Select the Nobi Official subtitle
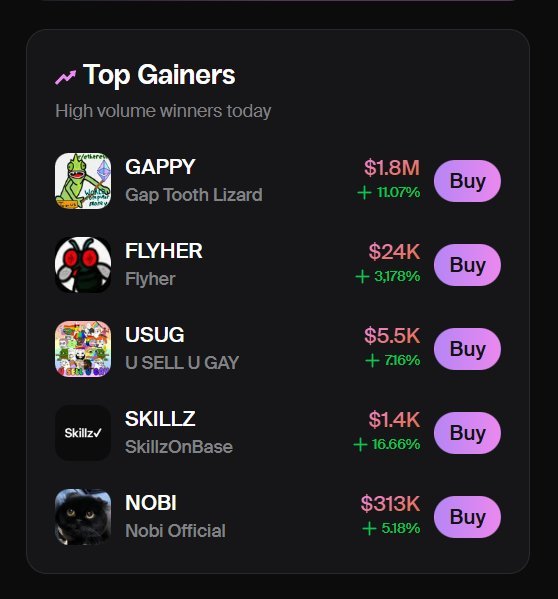558x599 pixels. click(x=175, y=531)
